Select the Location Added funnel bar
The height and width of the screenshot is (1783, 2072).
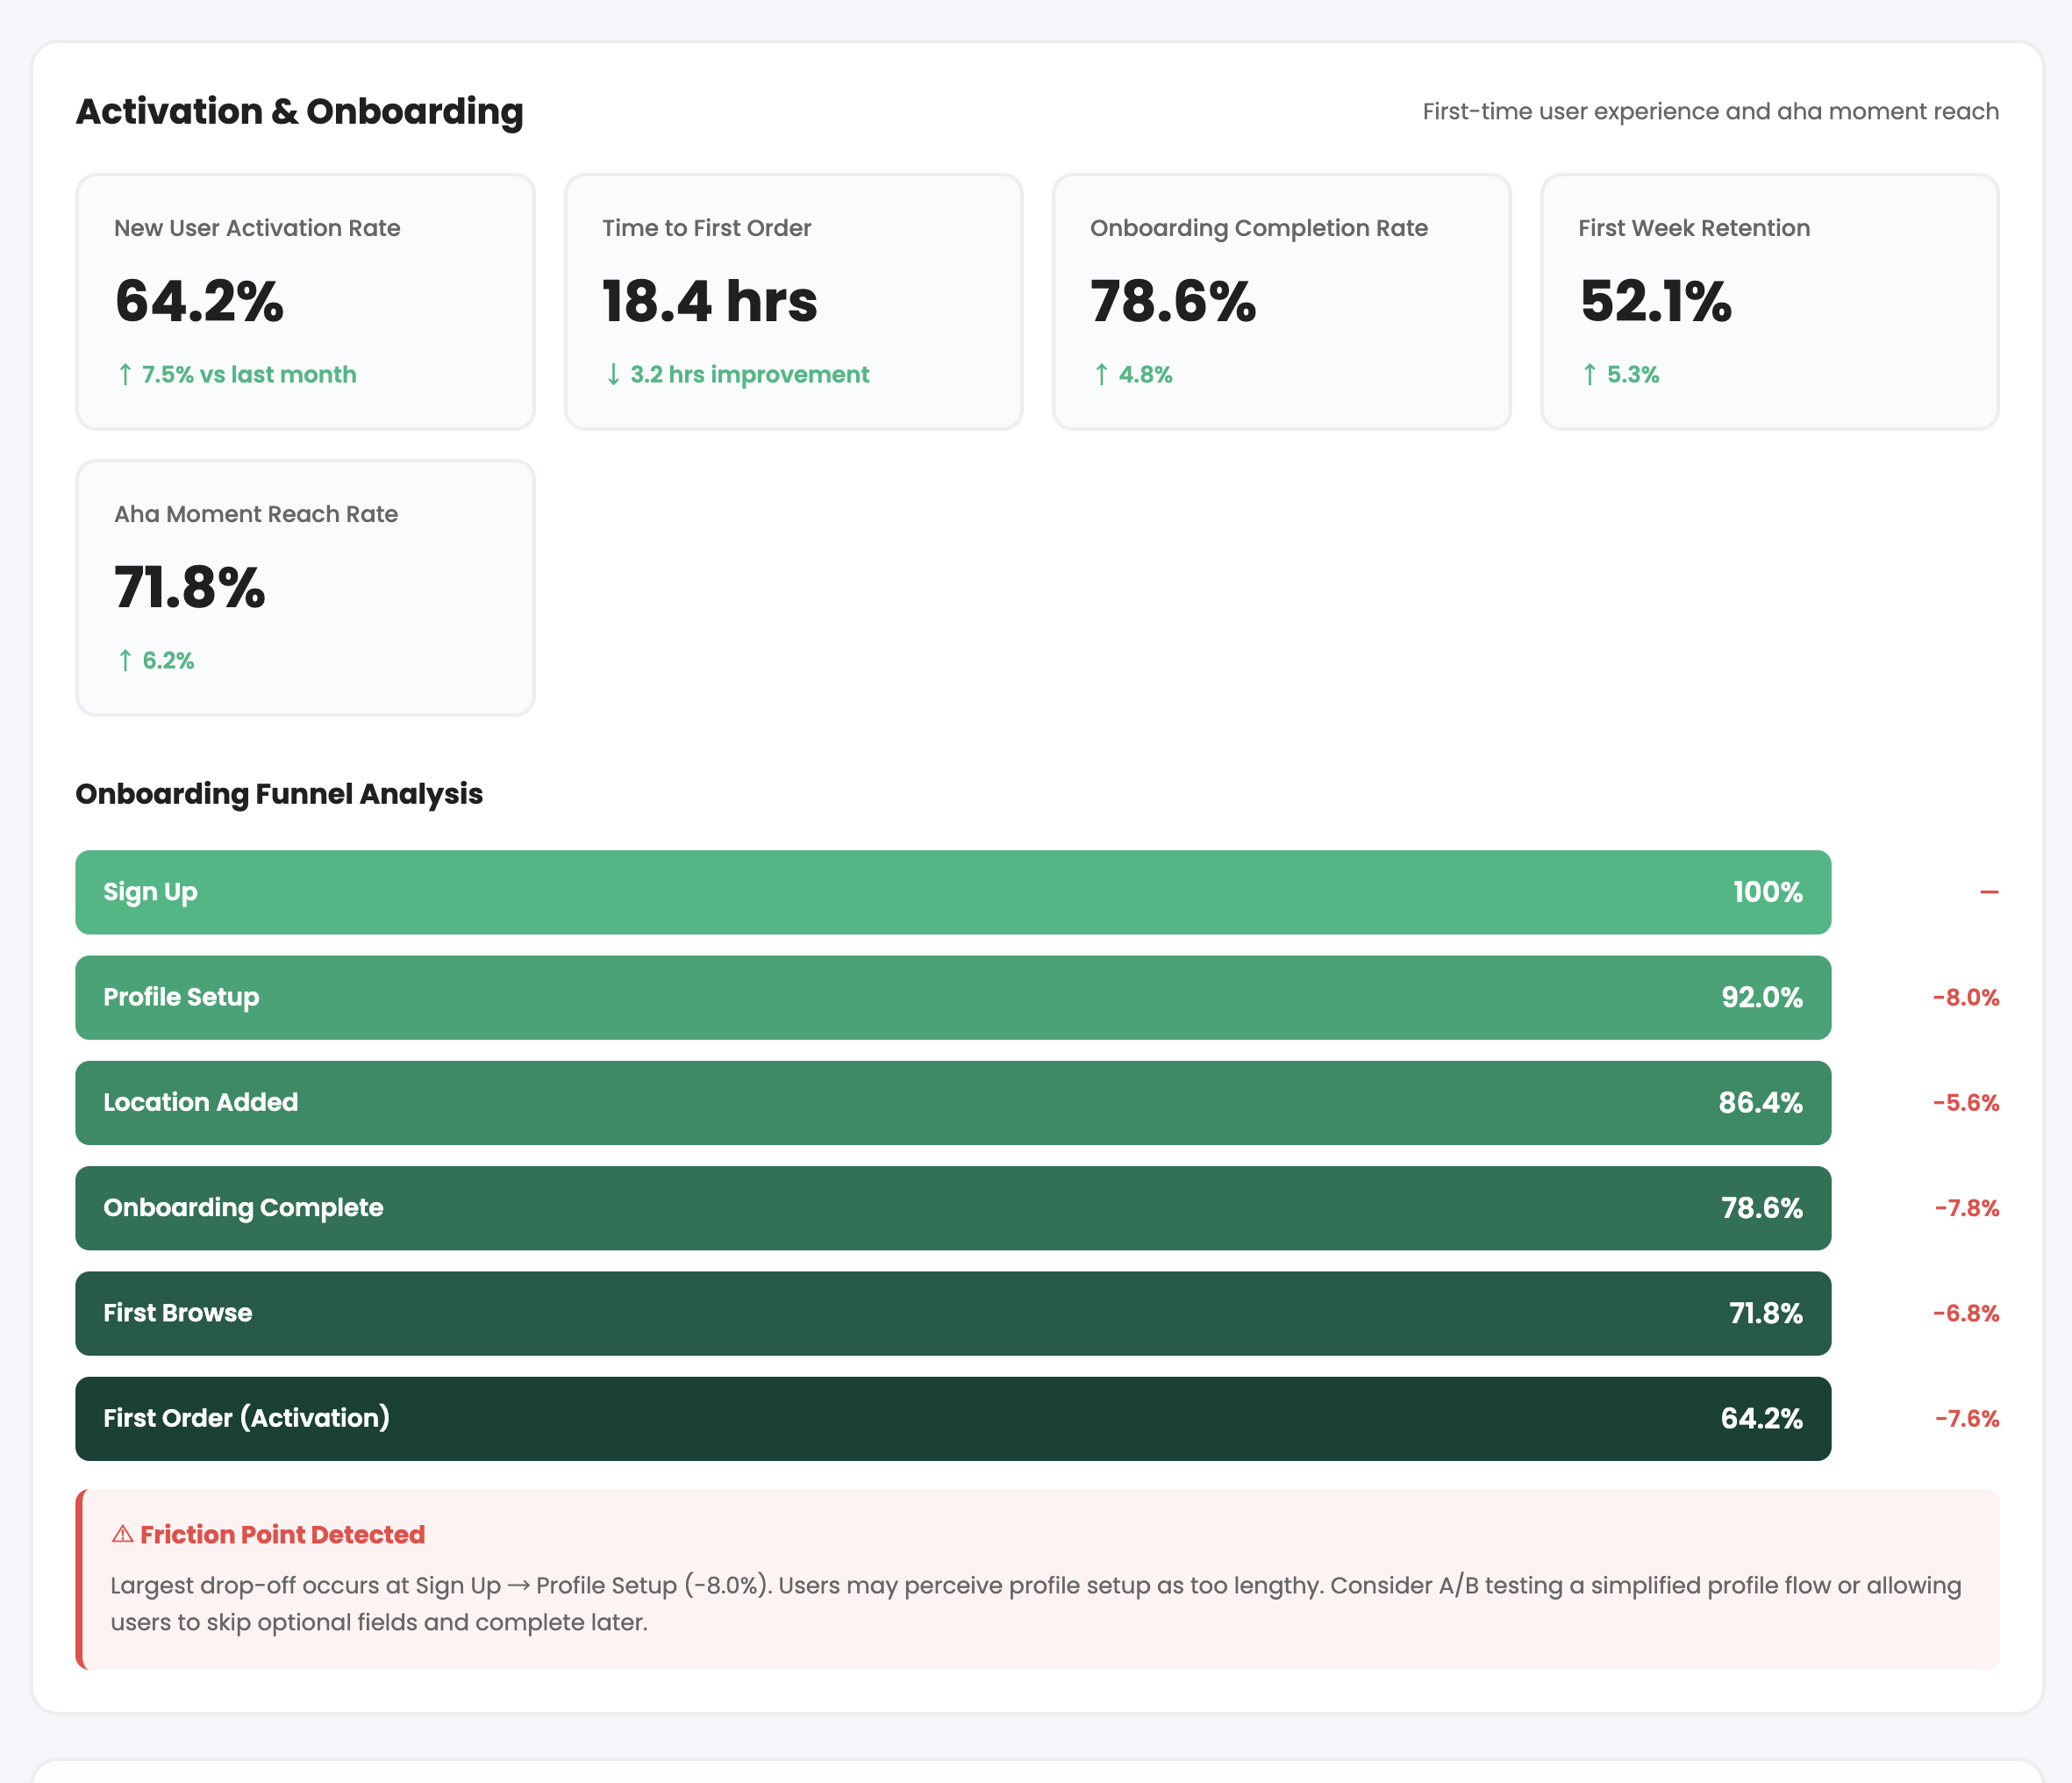click(x=952, y=1103)
